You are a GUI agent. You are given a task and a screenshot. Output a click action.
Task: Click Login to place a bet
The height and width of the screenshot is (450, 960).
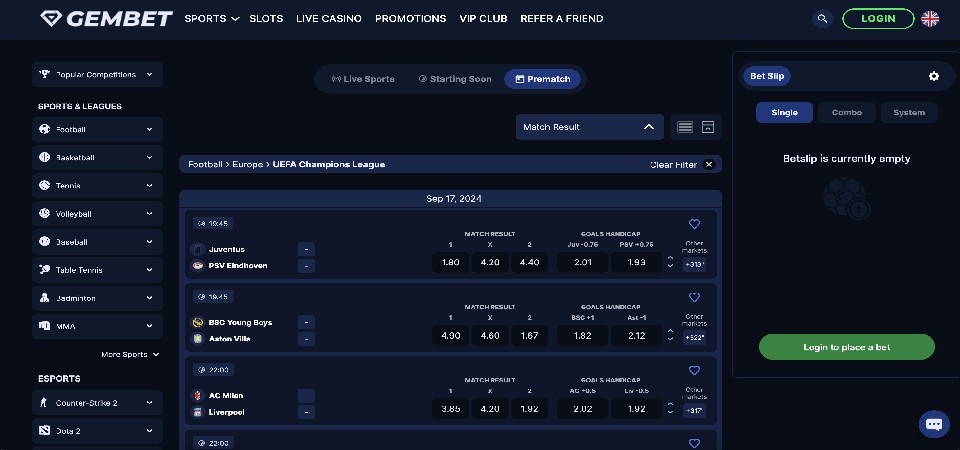[847, 347]
